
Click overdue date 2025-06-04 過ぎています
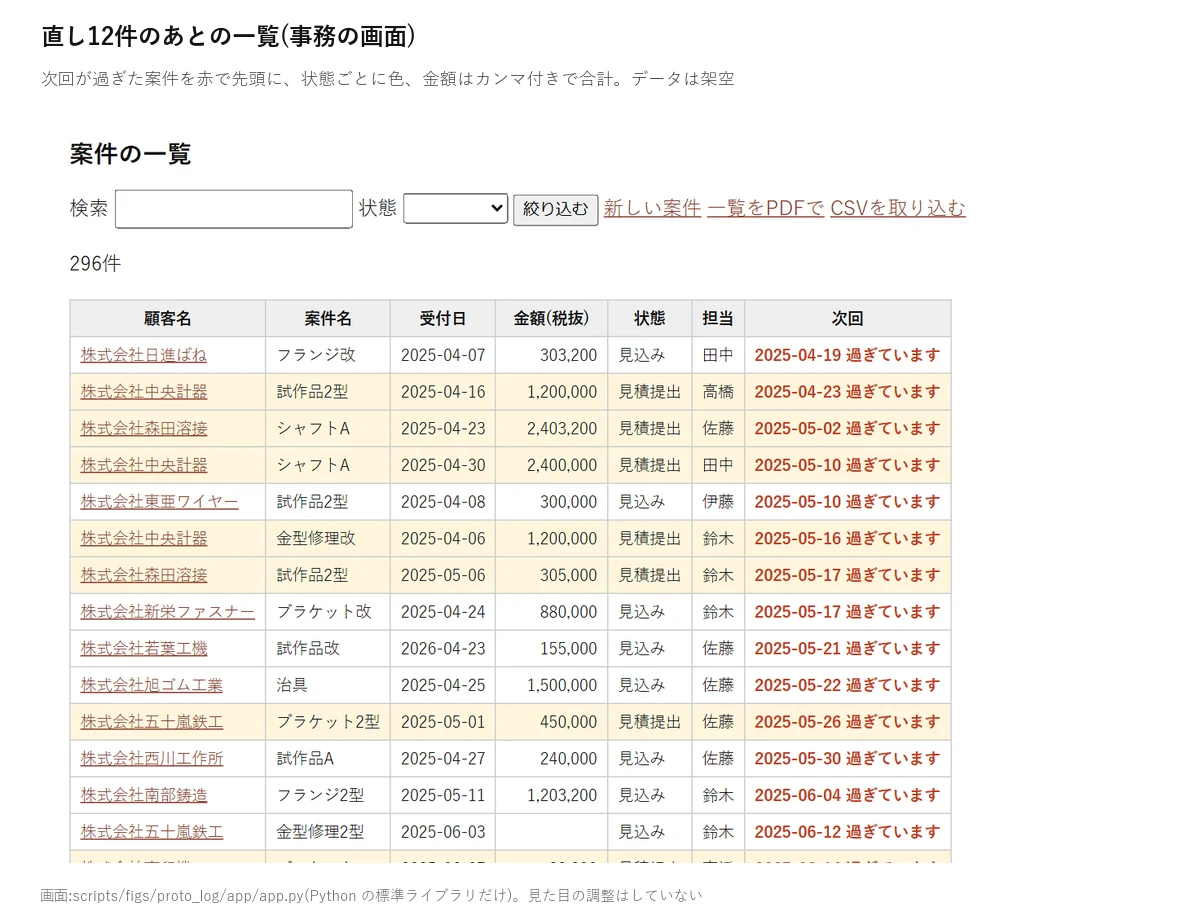[847, 795]
